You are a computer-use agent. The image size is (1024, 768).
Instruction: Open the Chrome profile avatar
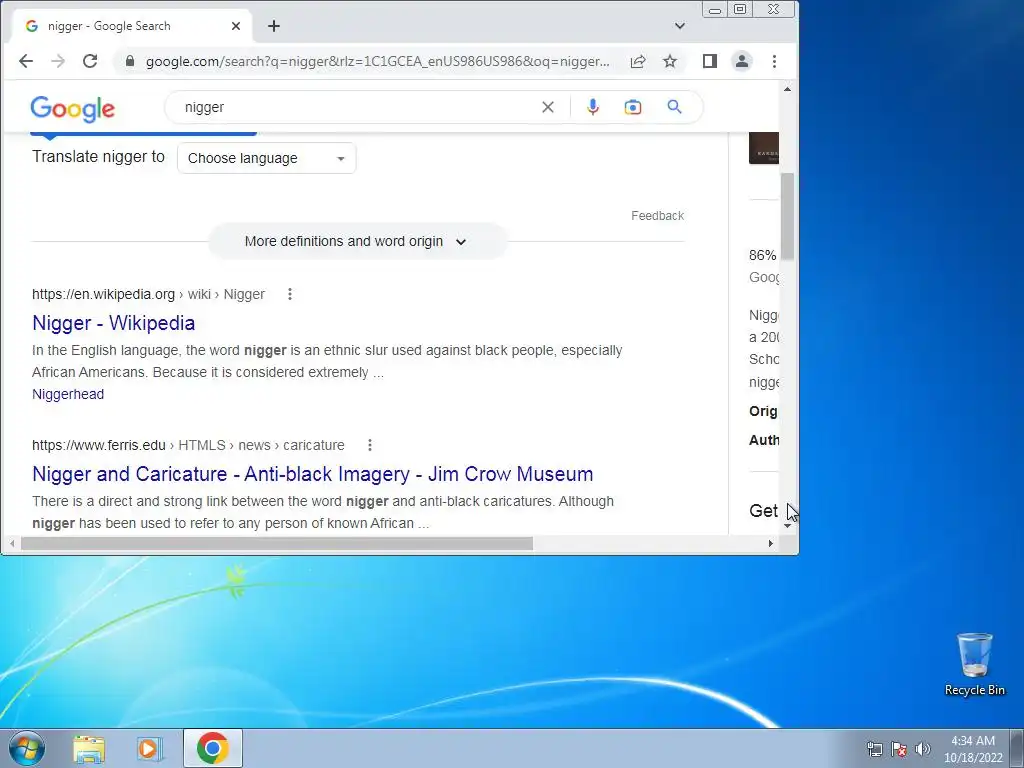tap(742, 61)
